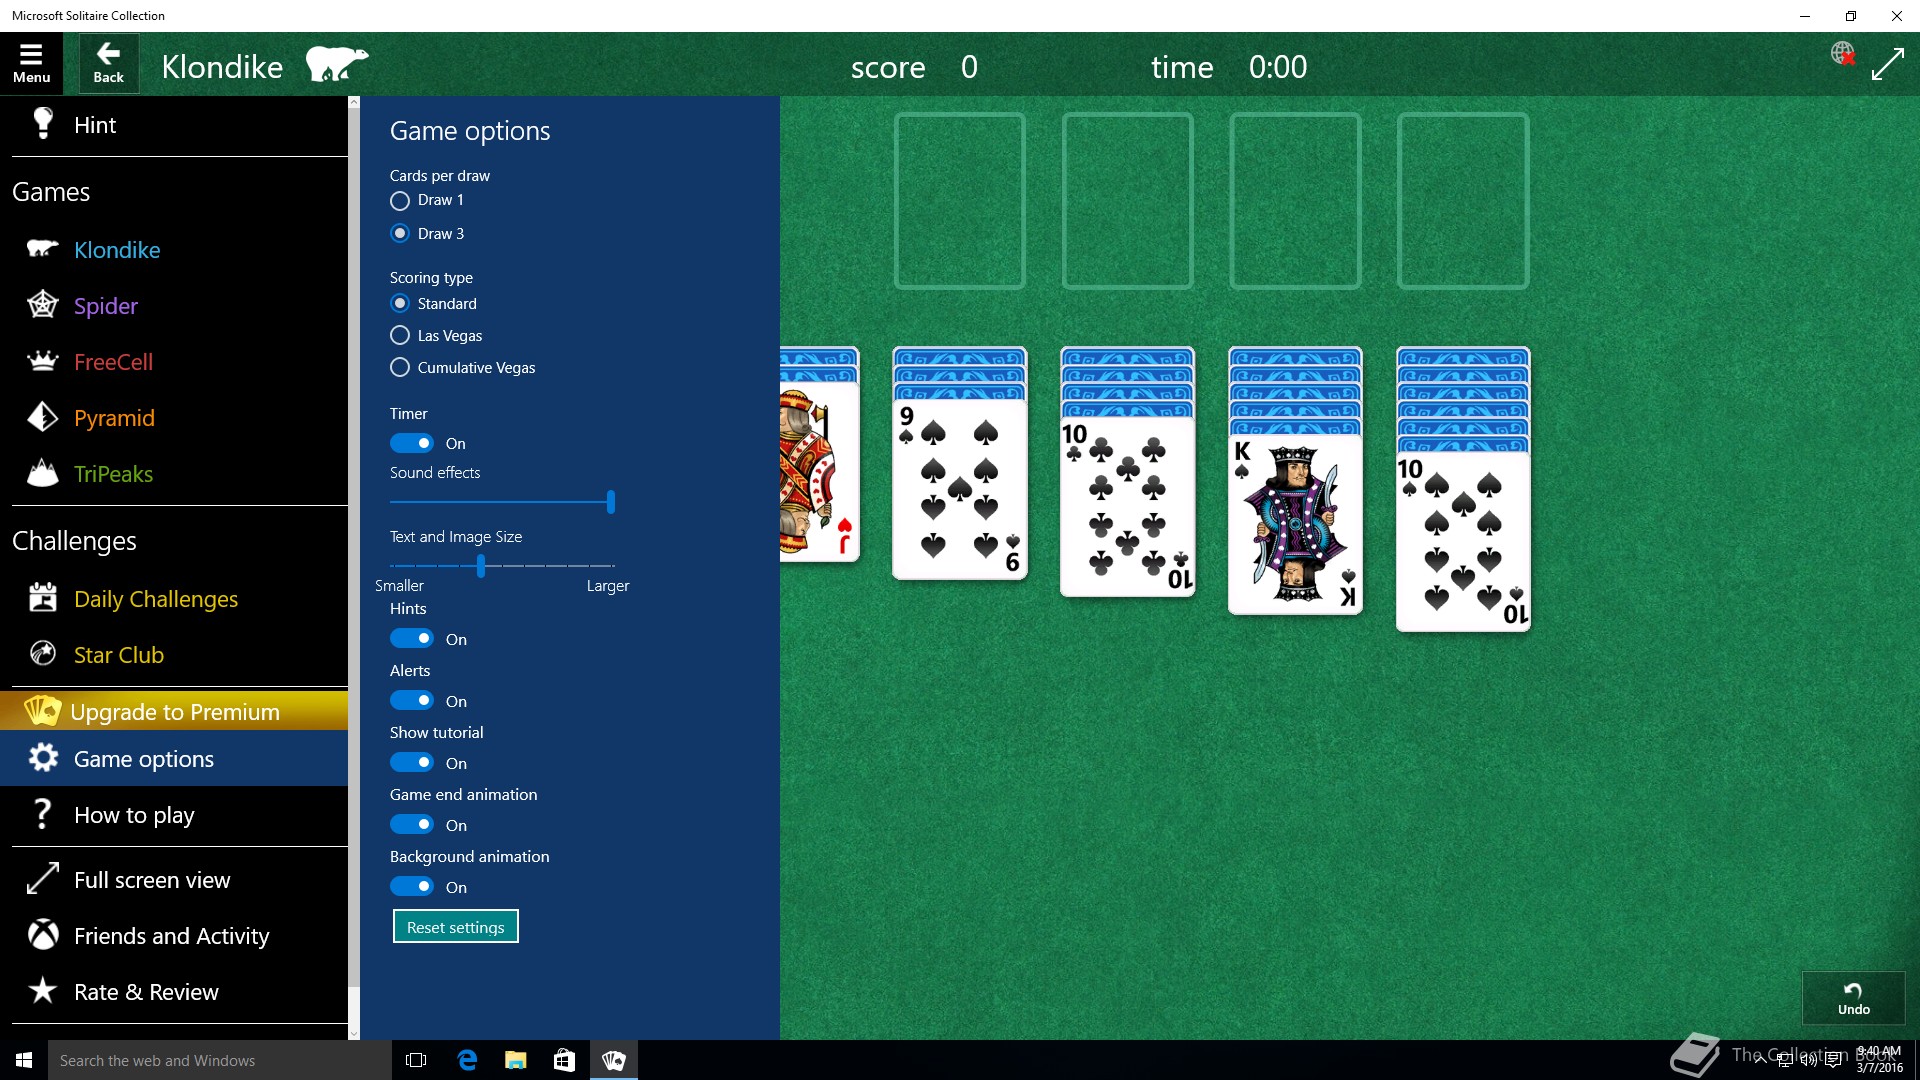Image resolution: width=1920 pixels, height=1080 pixels.
Task: Click the first empty foundation slot
Action: pyautogui.click(x=960, y=201)
